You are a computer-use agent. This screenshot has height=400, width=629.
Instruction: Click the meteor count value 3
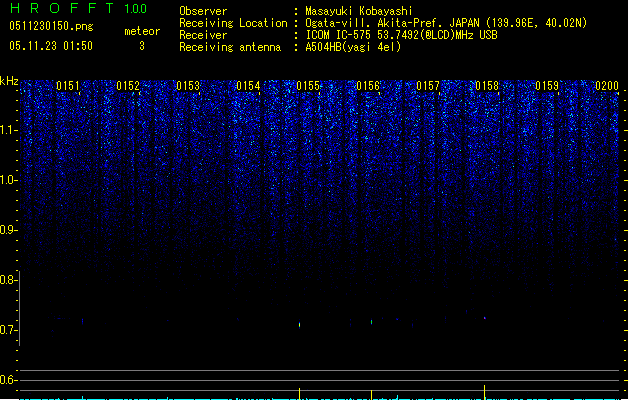pyautogui.click(x=142, y=46)
